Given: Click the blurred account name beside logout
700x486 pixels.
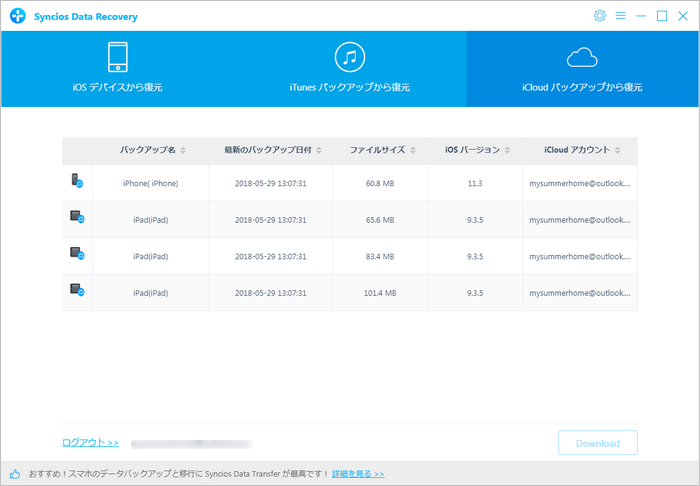Looking at the screenshot, I should [192, 444].
